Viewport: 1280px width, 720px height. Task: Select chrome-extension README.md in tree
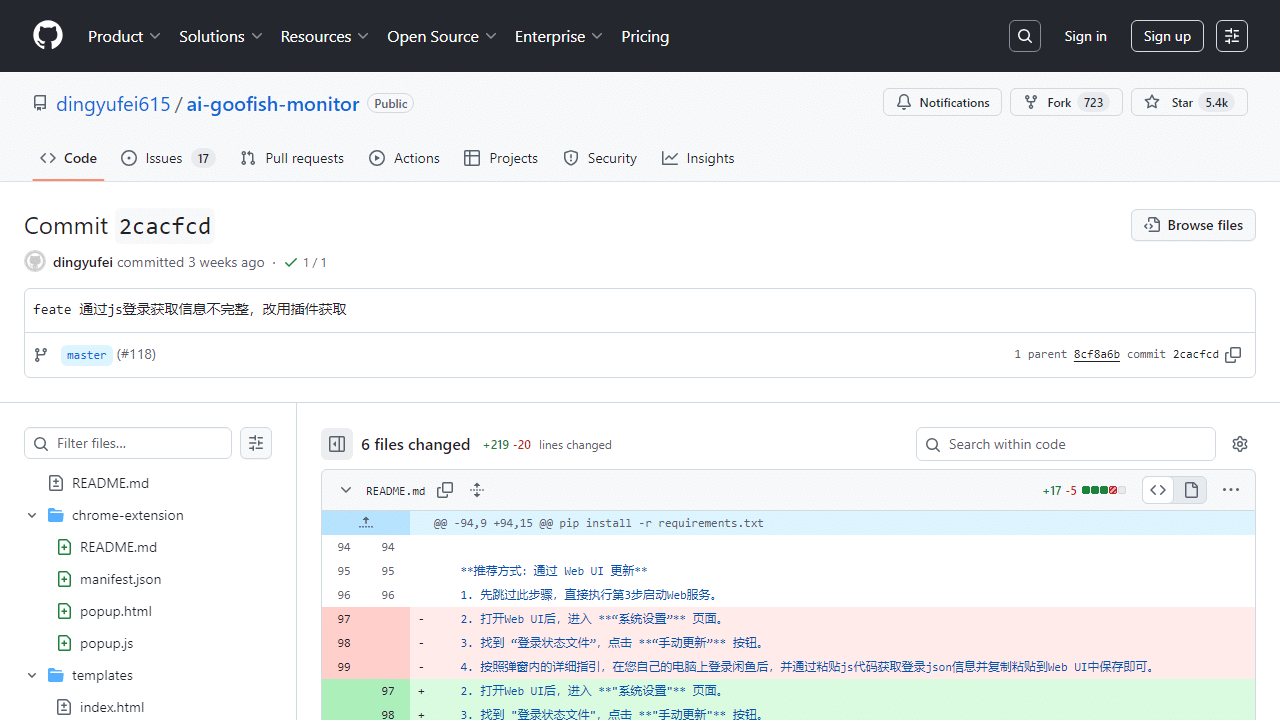(x=118, y=547)
